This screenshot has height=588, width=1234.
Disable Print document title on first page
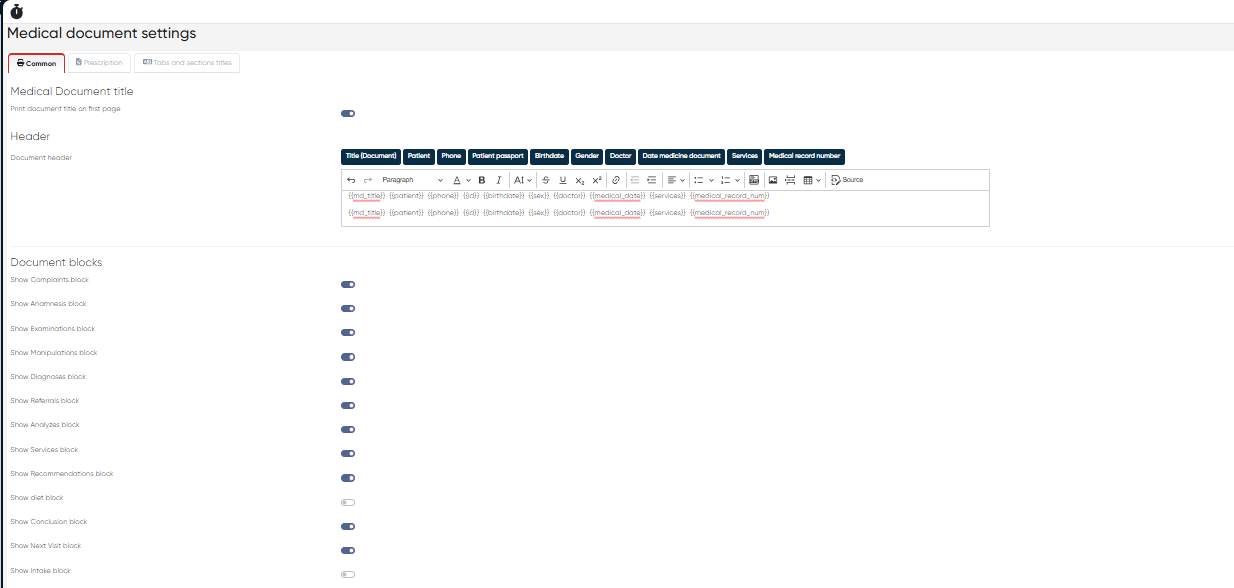coord(348,114)
